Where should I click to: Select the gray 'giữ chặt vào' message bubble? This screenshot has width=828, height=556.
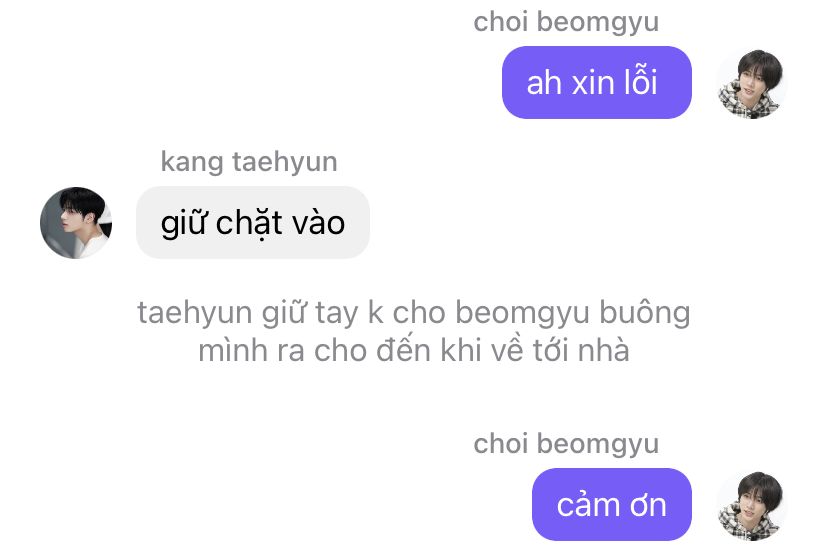point(253,222)
